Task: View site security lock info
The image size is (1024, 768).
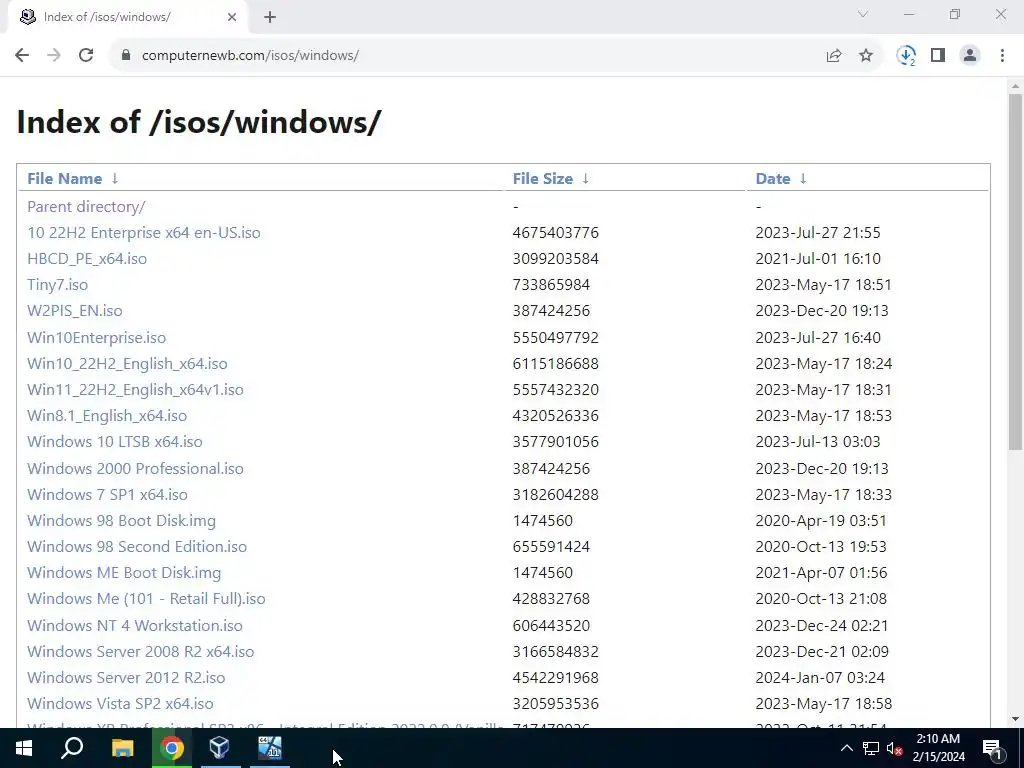Action: tap(126, 56)
